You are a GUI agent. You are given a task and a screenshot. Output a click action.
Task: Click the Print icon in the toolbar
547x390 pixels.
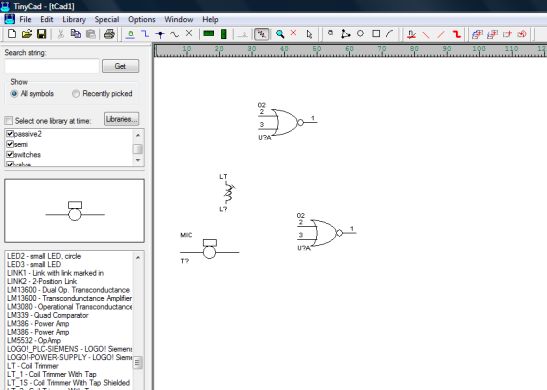(x=109, y=34)
